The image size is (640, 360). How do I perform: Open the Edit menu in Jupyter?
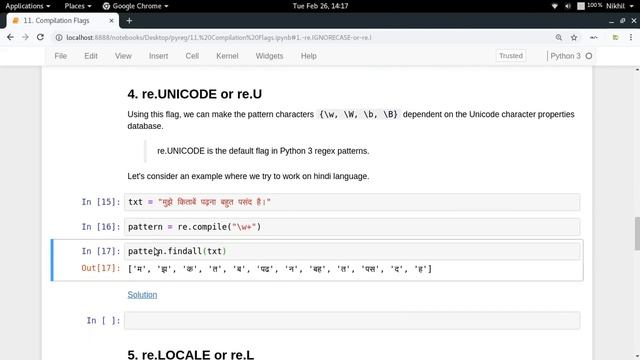(x=91, y=56)
